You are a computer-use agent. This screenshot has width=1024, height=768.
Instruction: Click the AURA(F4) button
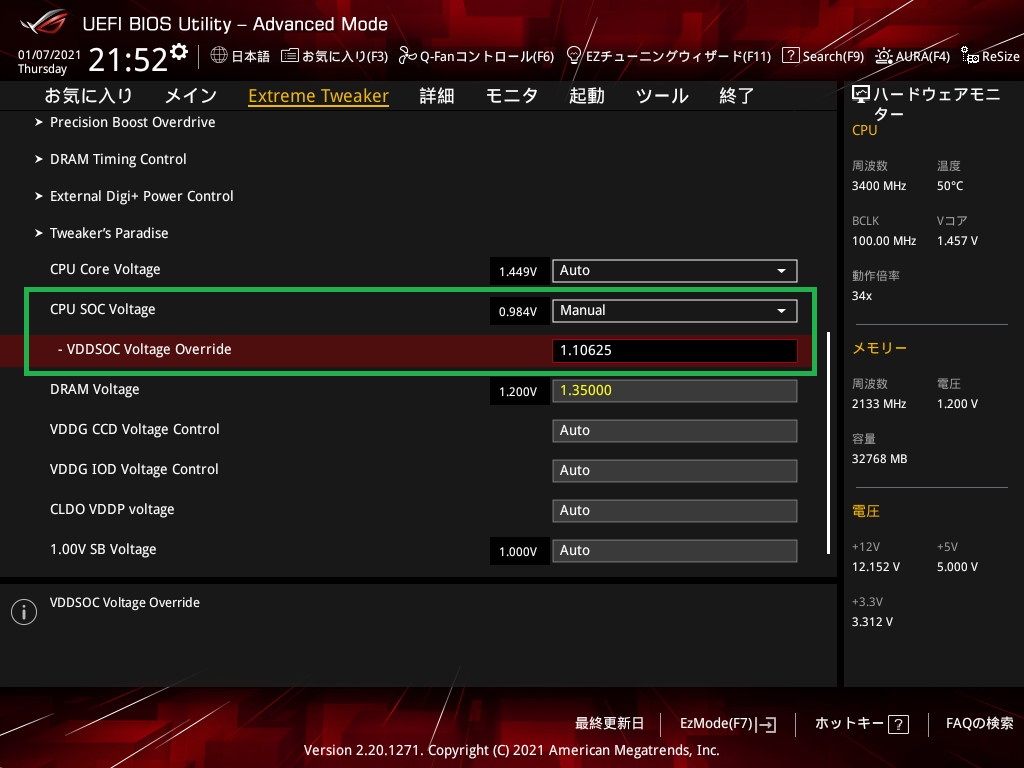(912, 56)
